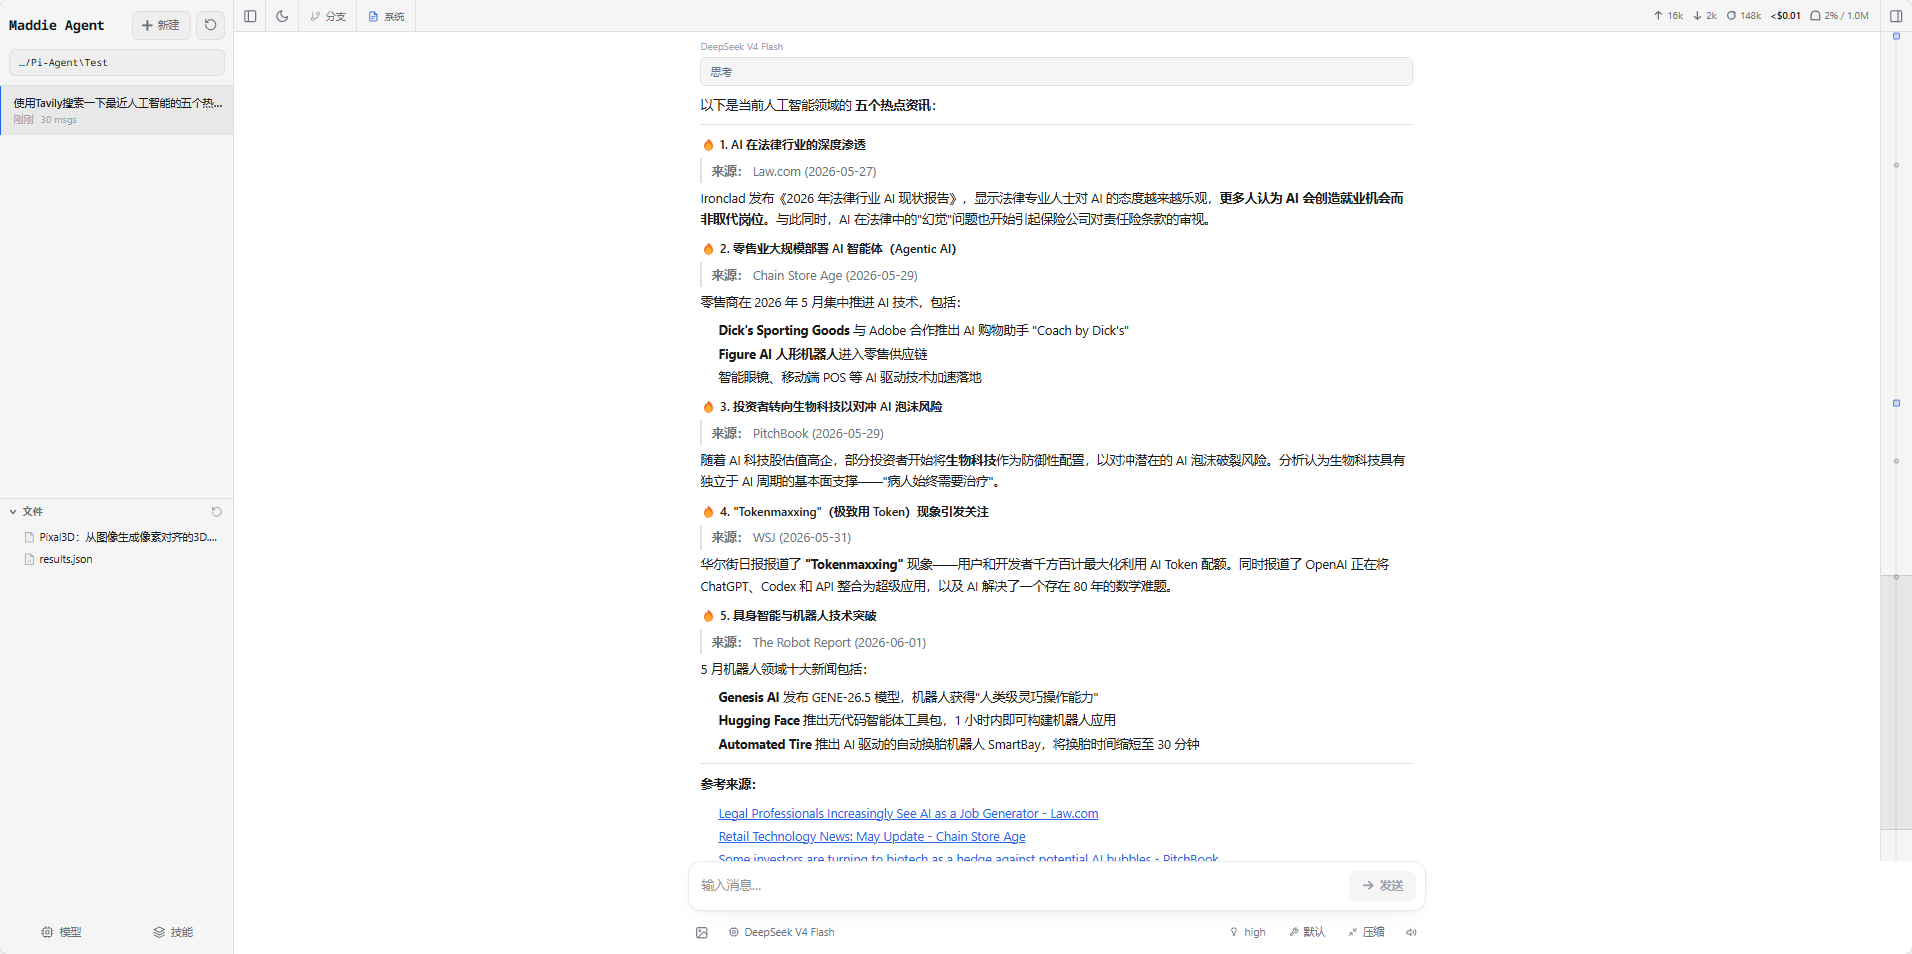Click the message input field
This screenshot has width=1912, height=954.
(1020, 885)
